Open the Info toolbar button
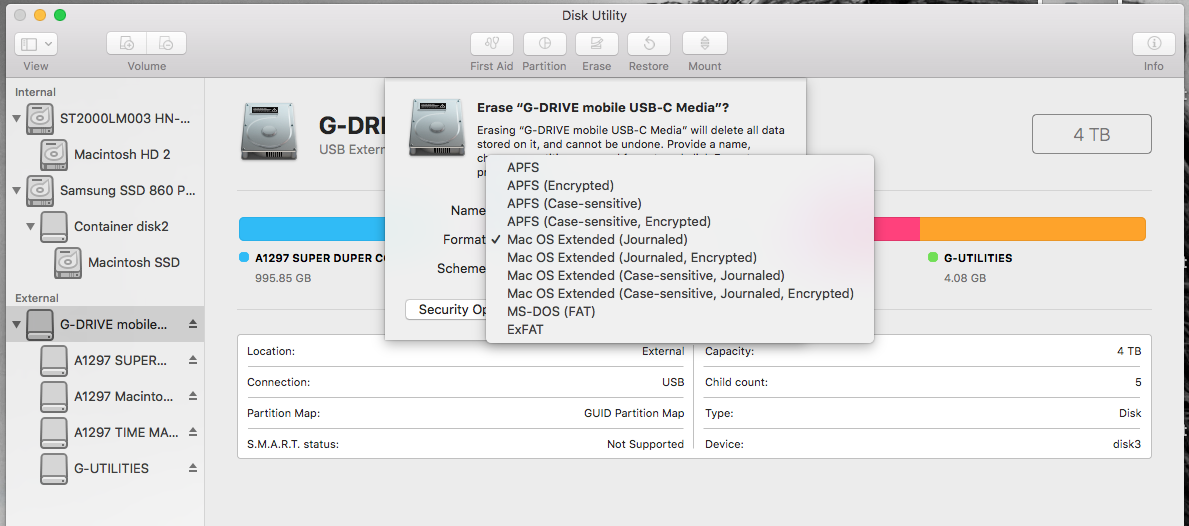The width and height of the screenshot is (1189, 526). pyautogui.click(x=1153, y=44)
